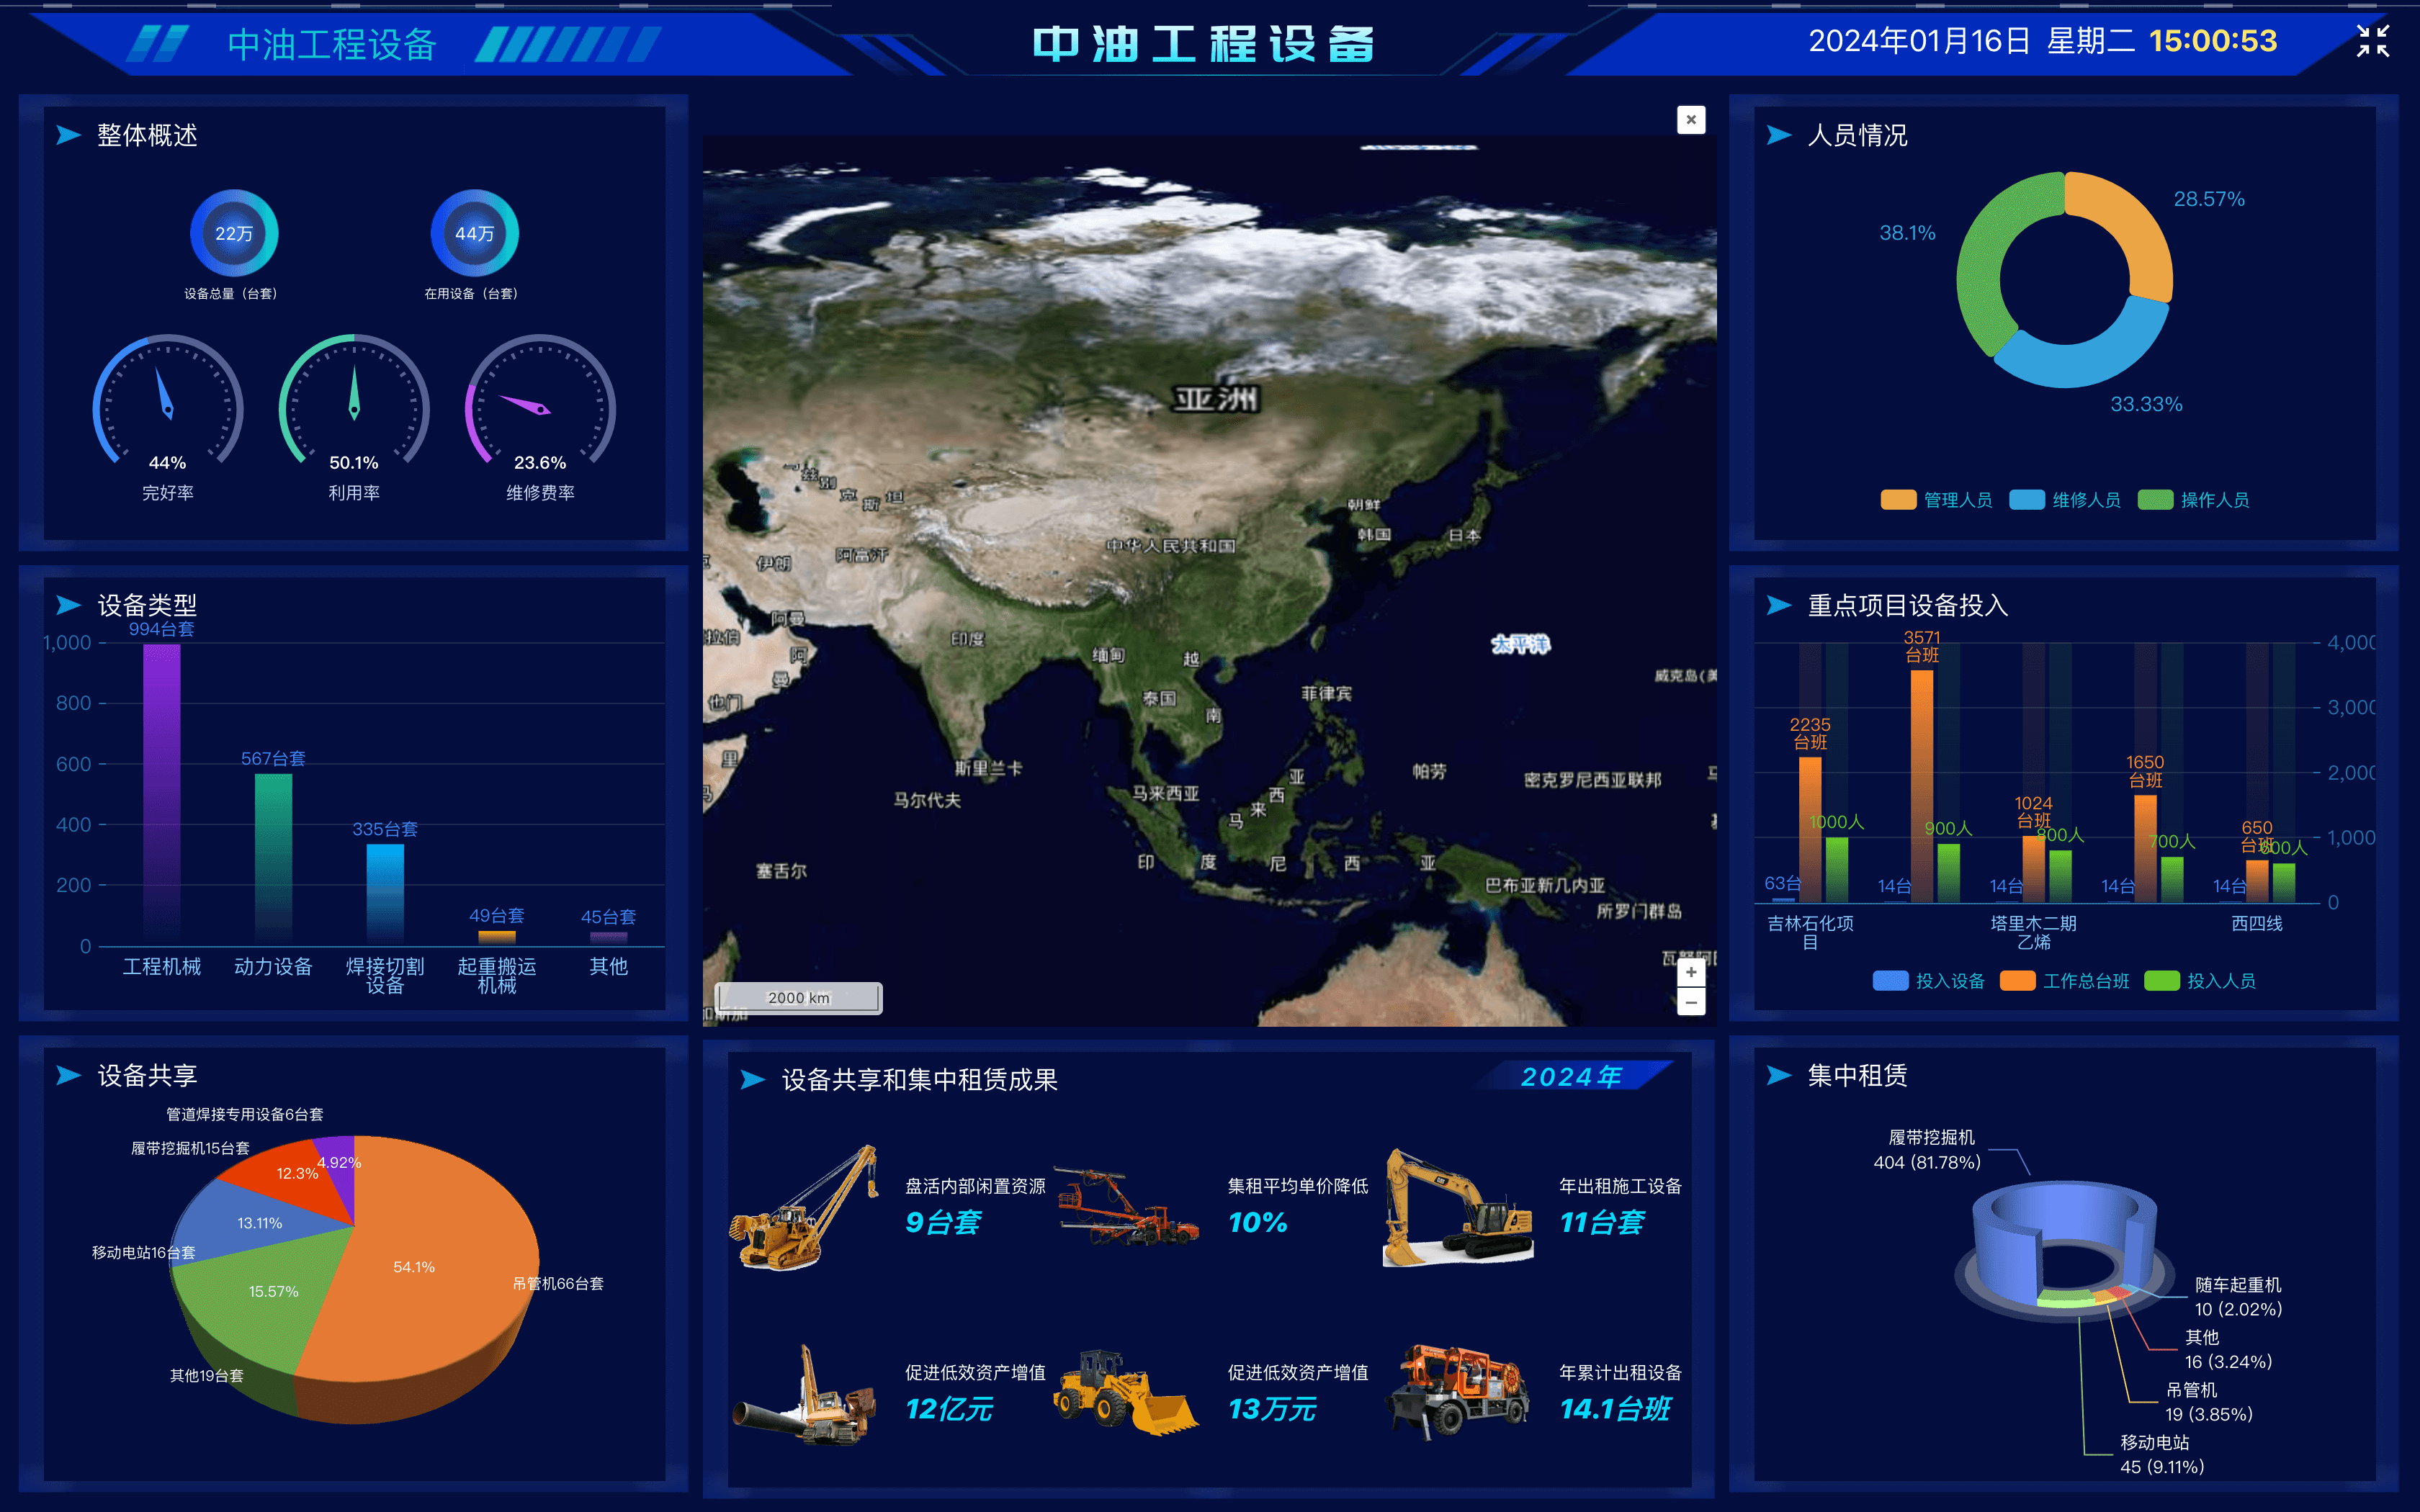This screenshot has height=1512, width=2420.
Task: Click the 移动电站 45 (9.11%) label
Action: click(x=2162, y=1454)
